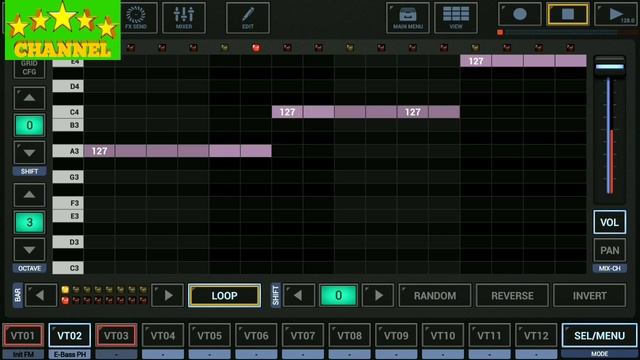The width and height of the screenshot is (640, 360).
Task: Select track VT04
Action: tap(163, 336)
